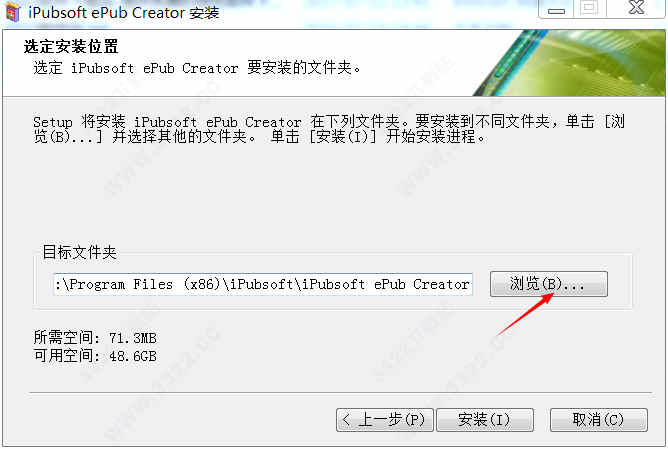Close the iPubsoft ePub Creator installer
The height and width of the screenshot is (449, 668).
[x=636, y=9]
